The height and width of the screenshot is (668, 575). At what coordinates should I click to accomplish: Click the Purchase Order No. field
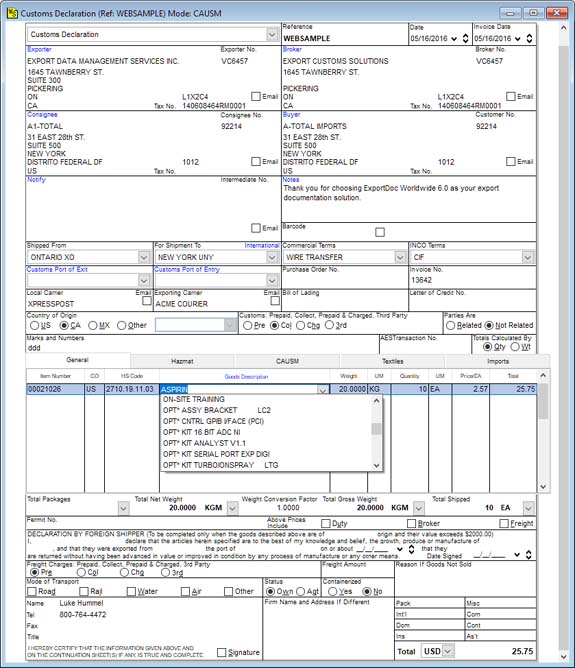pyautogui.click(x=345, y=280)
